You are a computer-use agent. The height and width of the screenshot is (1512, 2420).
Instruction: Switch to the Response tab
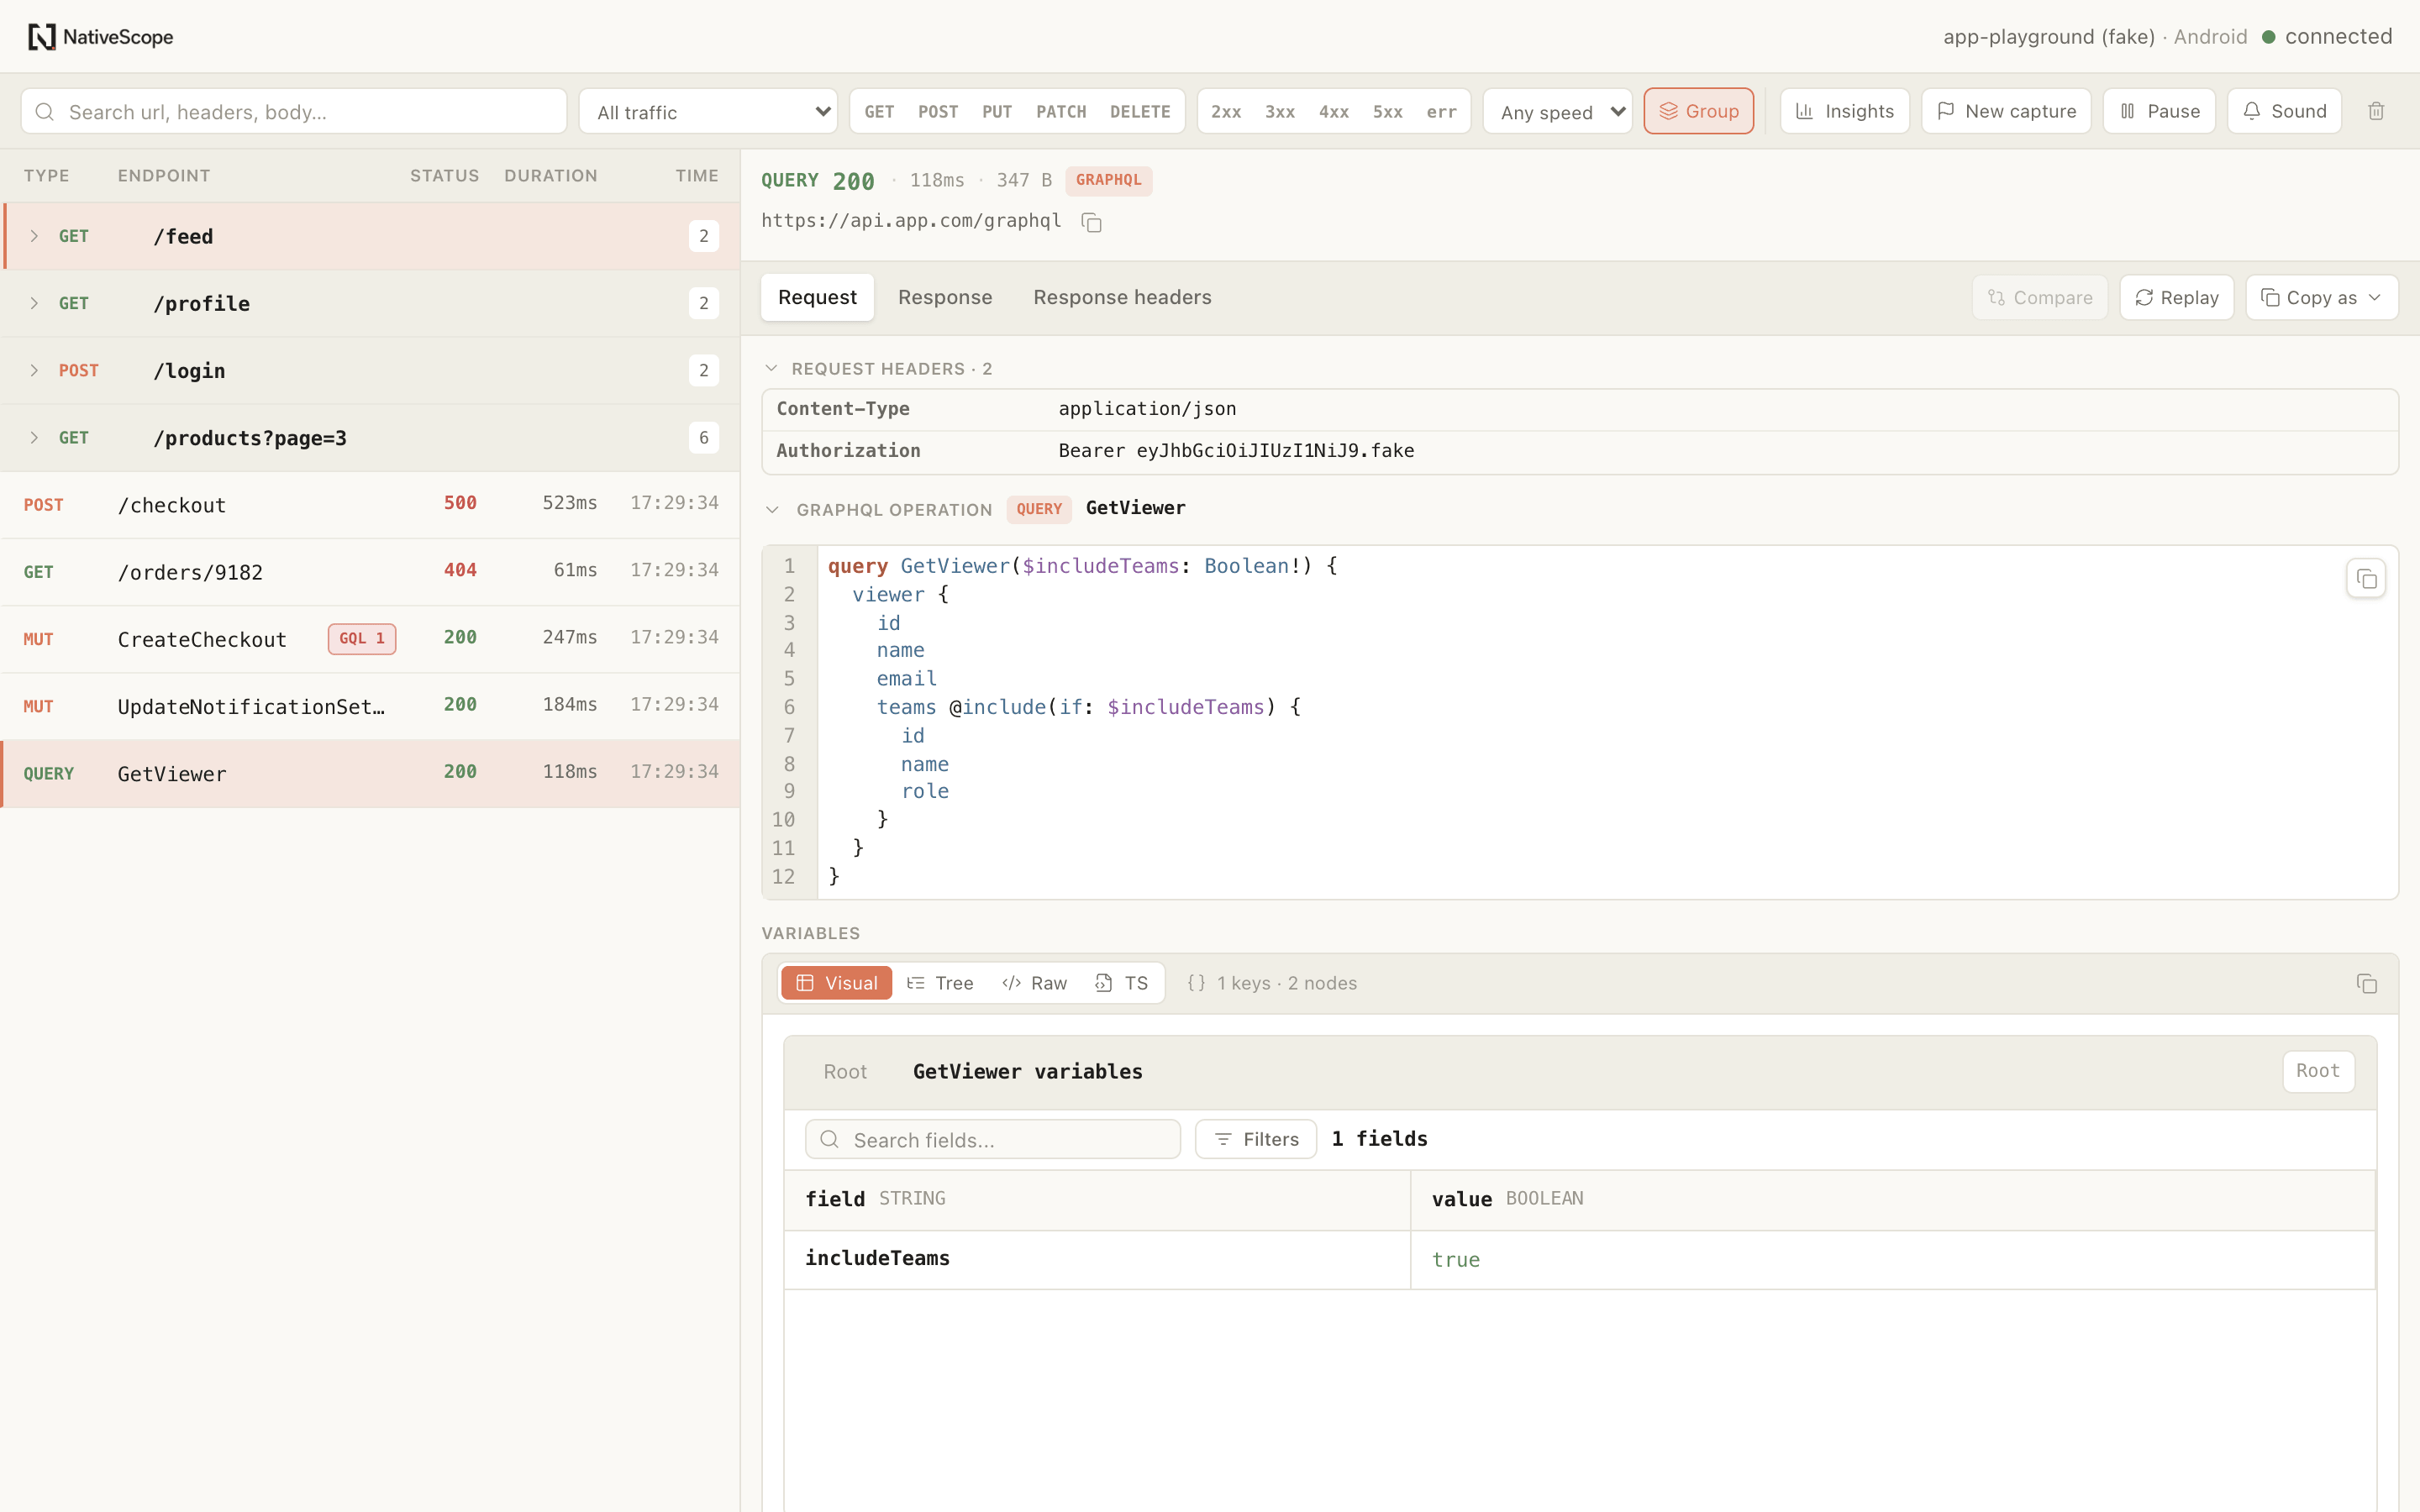tap(945, 297)
